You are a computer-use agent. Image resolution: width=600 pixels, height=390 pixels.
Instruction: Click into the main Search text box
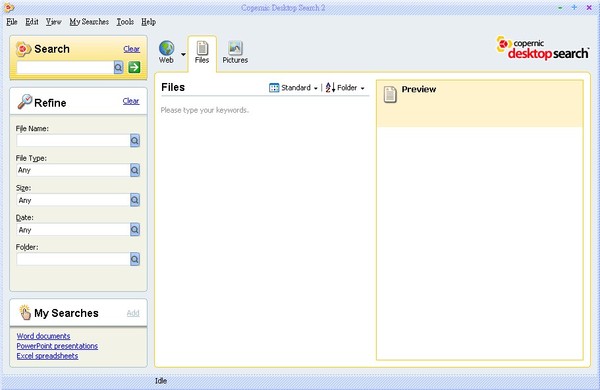(65, 67)
